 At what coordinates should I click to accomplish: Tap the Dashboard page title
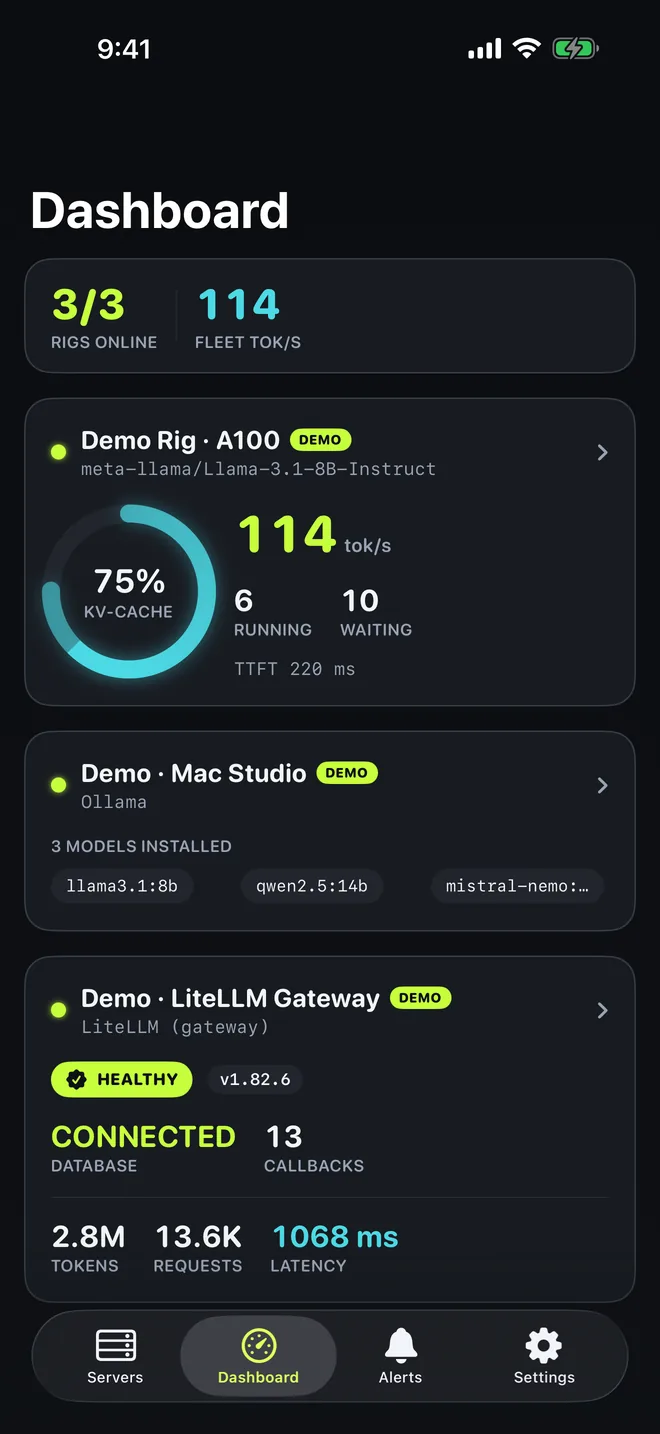pyautogui.click(x=160, y=211)
